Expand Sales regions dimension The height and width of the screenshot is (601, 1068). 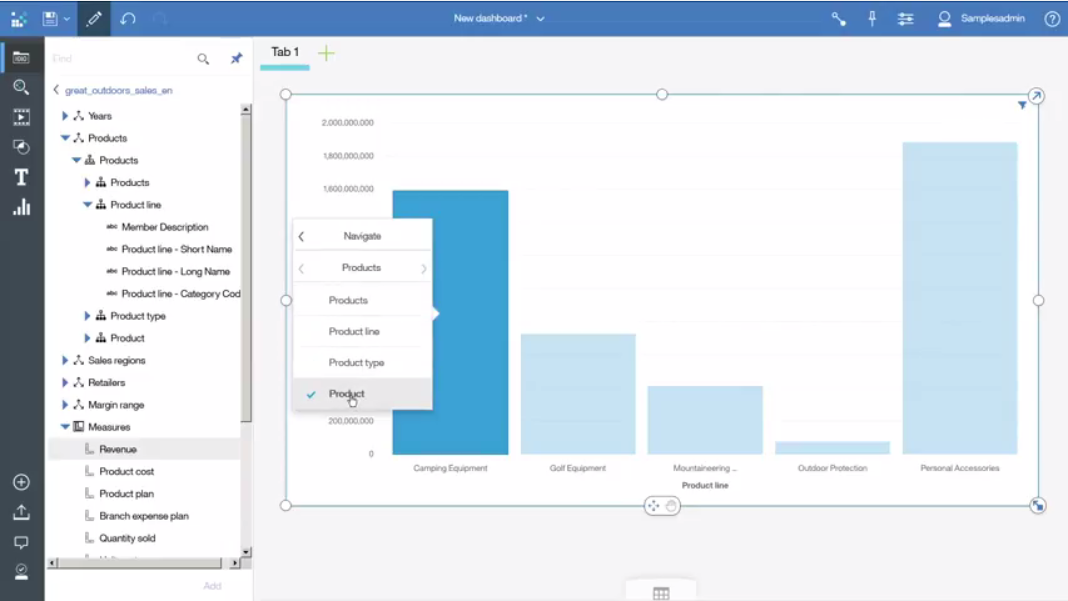65,360
